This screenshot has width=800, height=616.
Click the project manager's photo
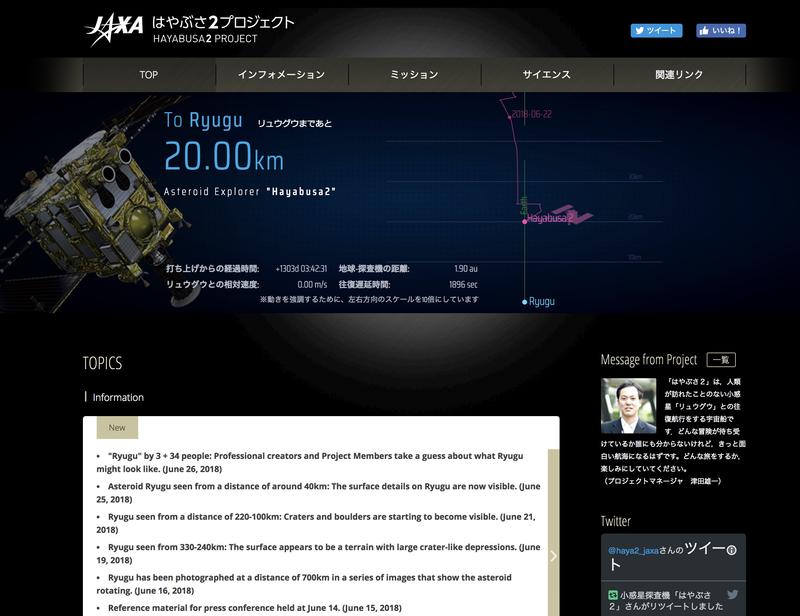point(629,406)
